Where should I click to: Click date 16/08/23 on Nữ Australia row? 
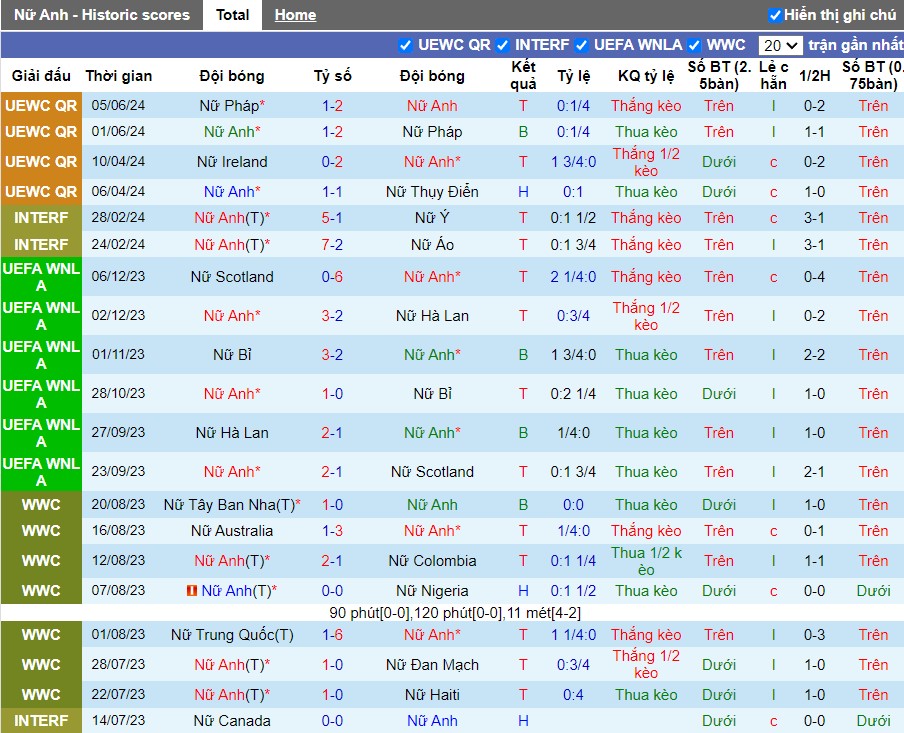(x=118, y=531)
